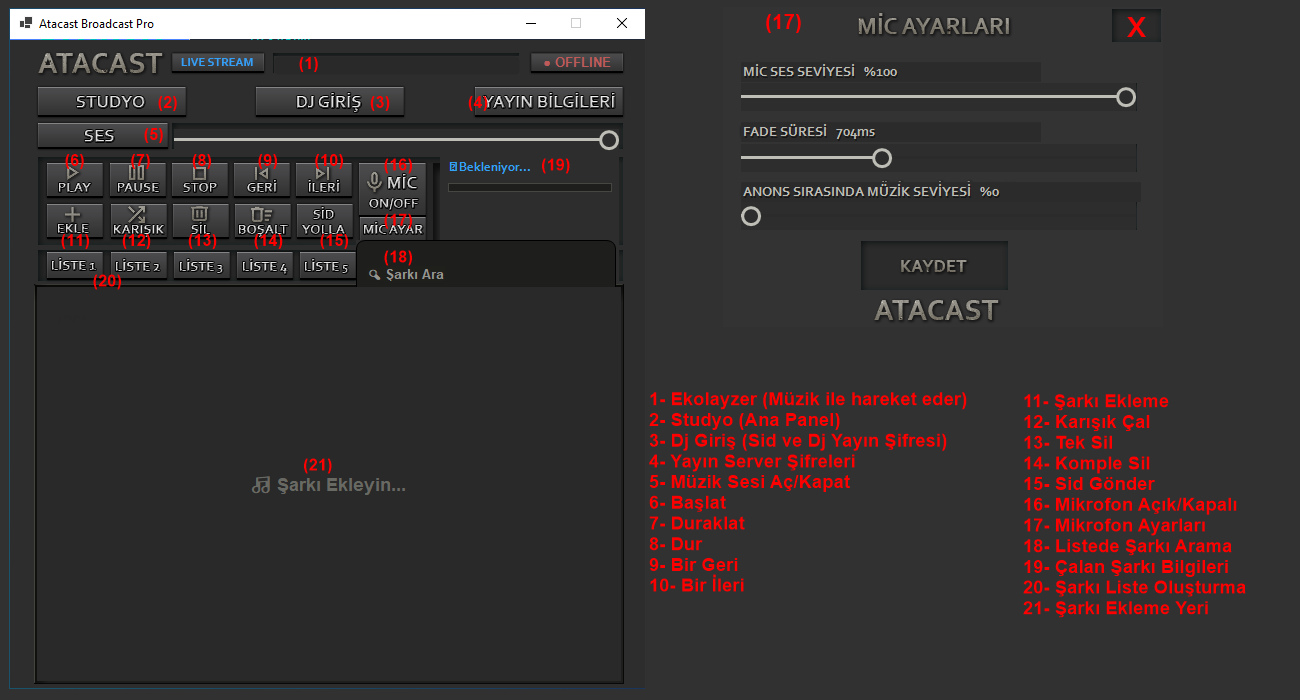Add a song with EKLE
The height and width of the screenshot is (700, 1300).
click(x=74, y=221)
